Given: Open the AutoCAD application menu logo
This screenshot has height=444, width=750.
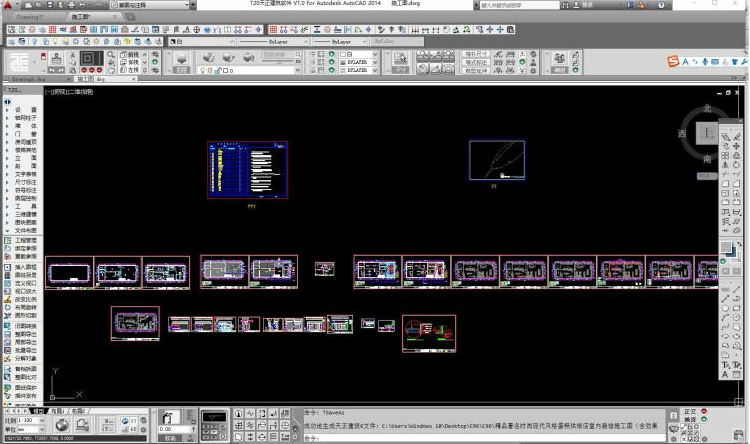Looking at the screenshot, I should (x=7, y=5).
